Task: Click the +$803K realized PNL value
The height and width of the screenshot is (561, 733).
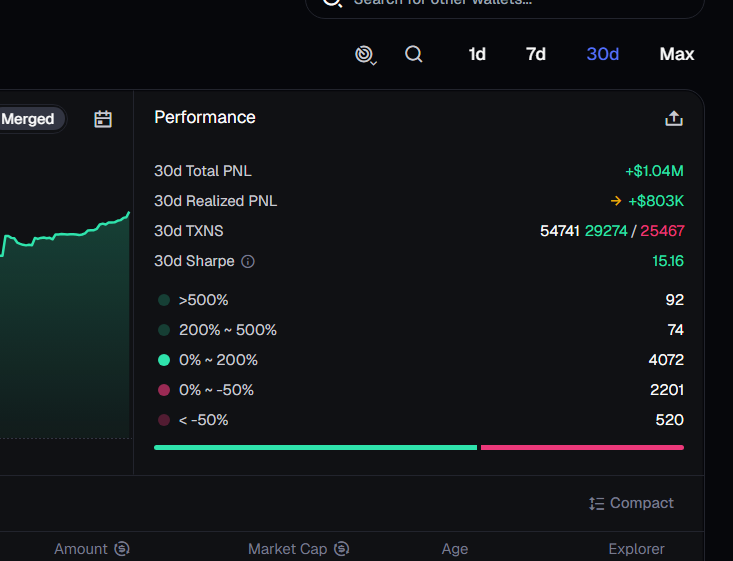Action: coord(656,201)
